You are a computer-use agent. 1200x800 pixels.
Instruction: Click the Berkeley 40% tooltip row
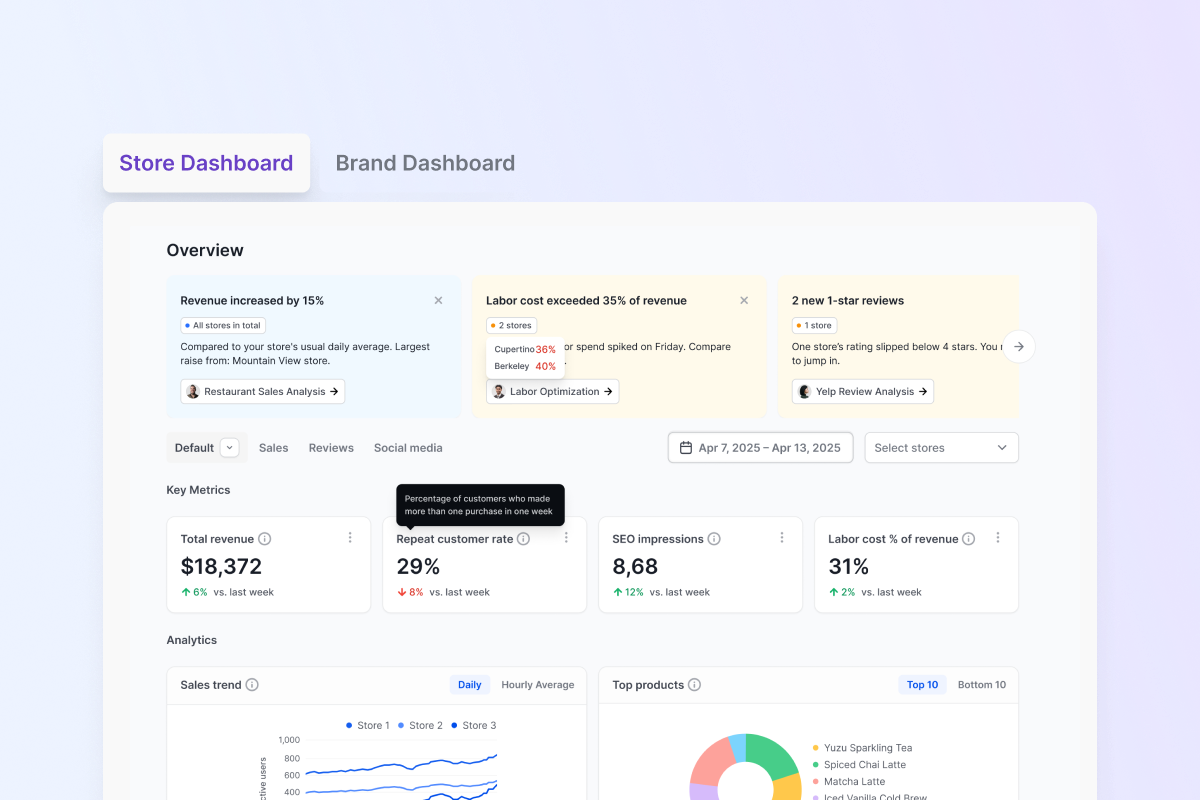tap(525, 366)
